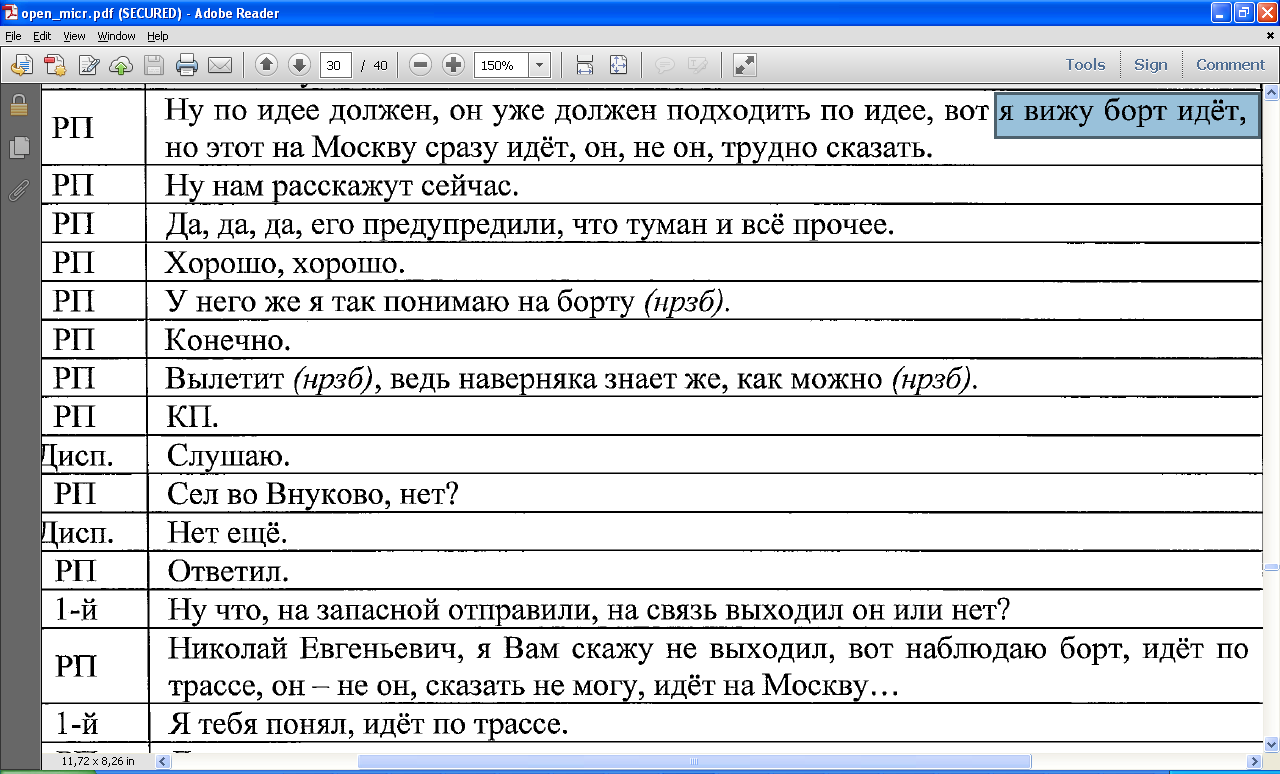This screenshot has height=774, width=1280.
Task: Click the vertical scrollbar thumb
Action: 1271,566
